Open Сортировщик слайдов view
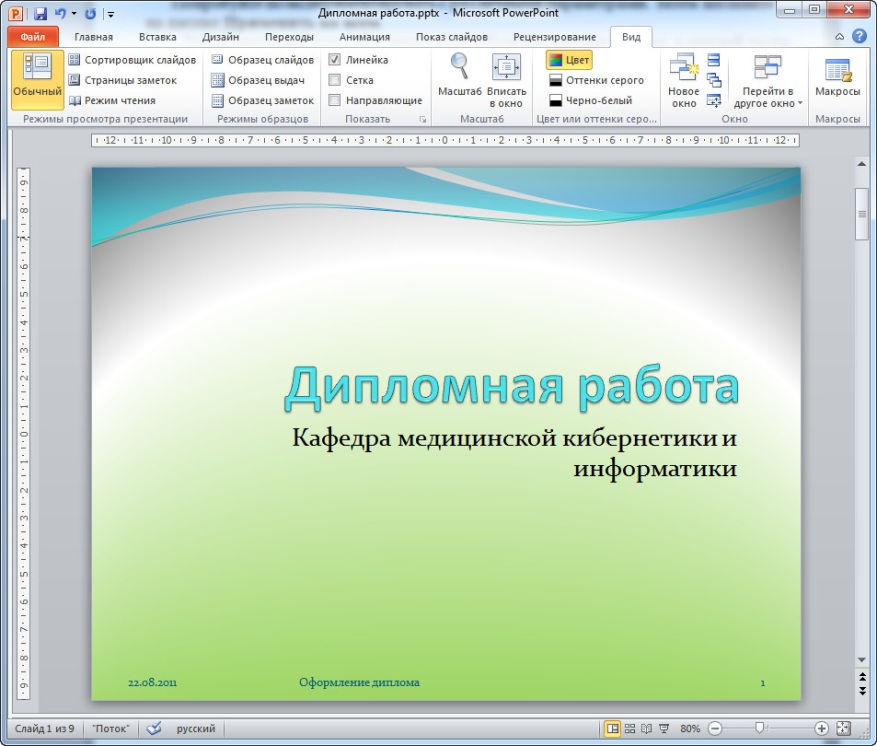The image size is (877, 746). (132, 60)
